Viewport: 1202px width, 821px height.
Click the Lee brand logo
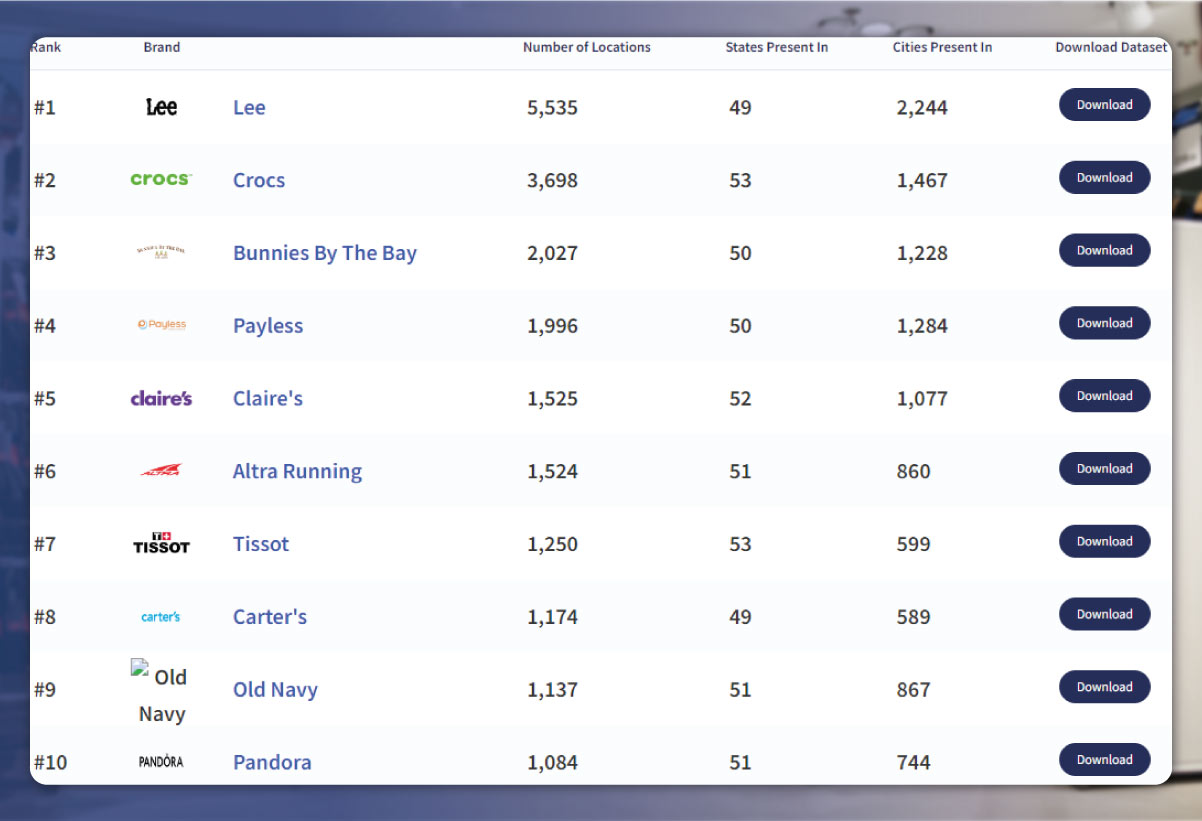point(161,107)
